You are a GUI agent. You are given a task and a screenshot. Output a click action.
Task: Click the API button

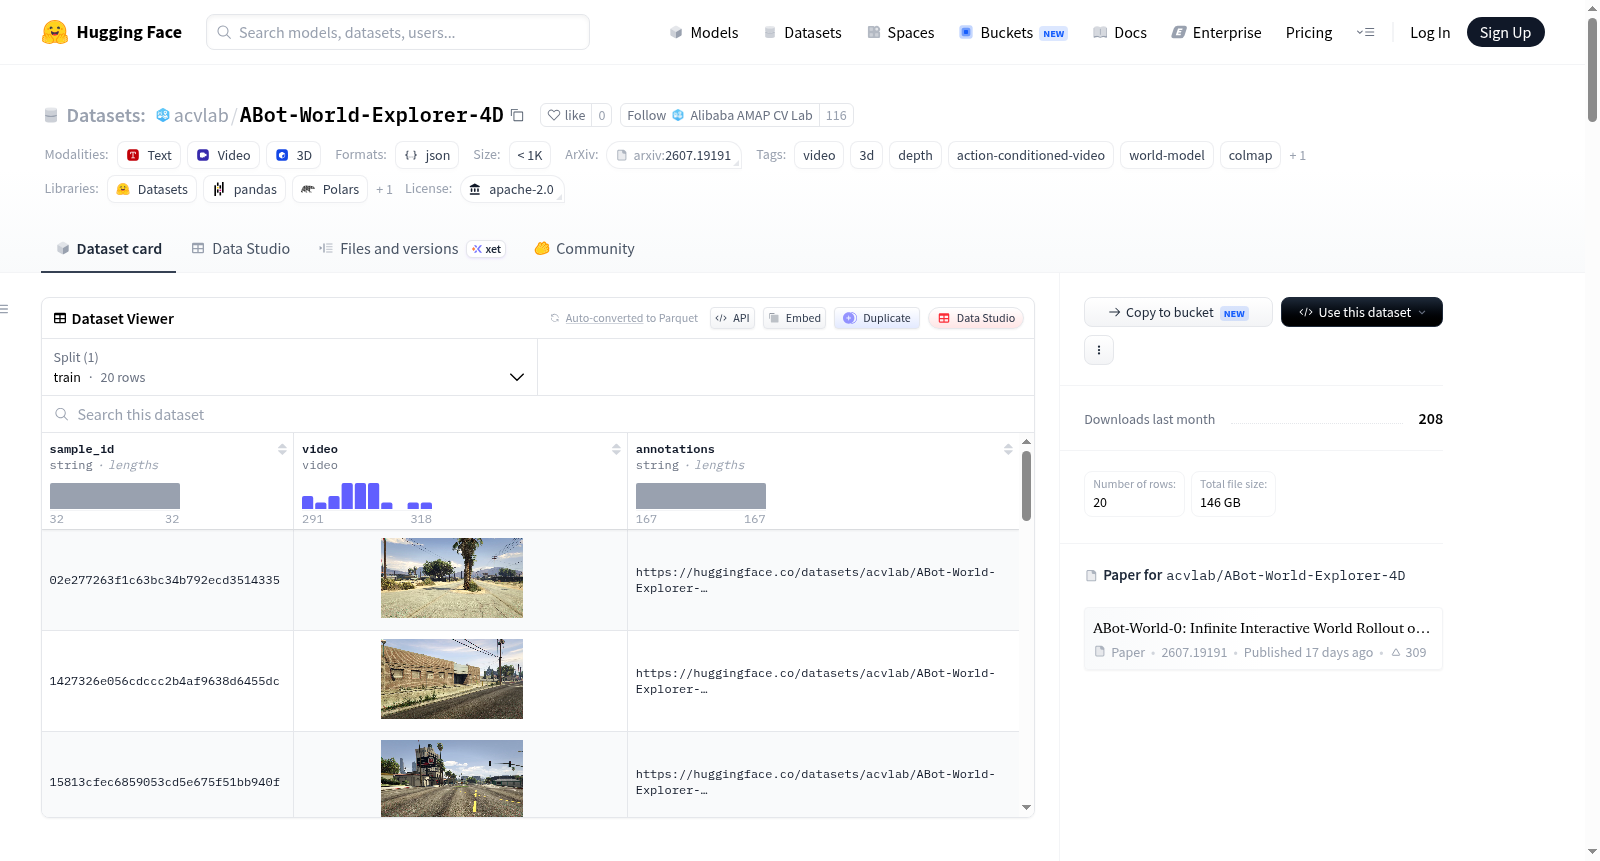pos(732,318)
